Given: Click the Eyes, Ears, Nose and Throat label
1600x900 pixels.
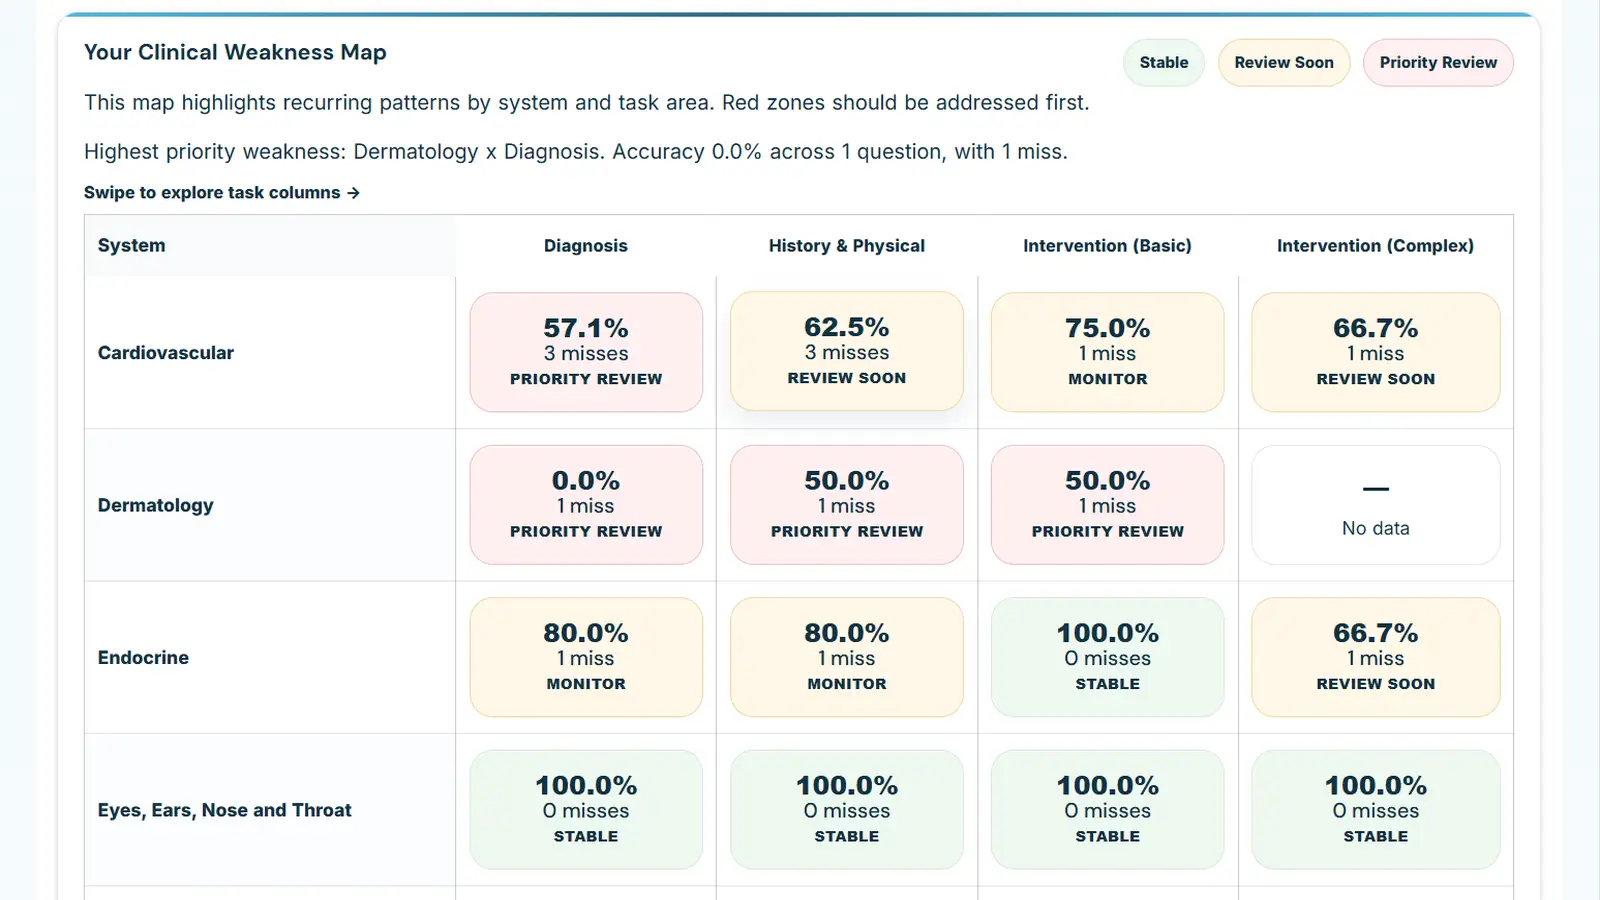Looking at the screenshot, I should (224, 810).
